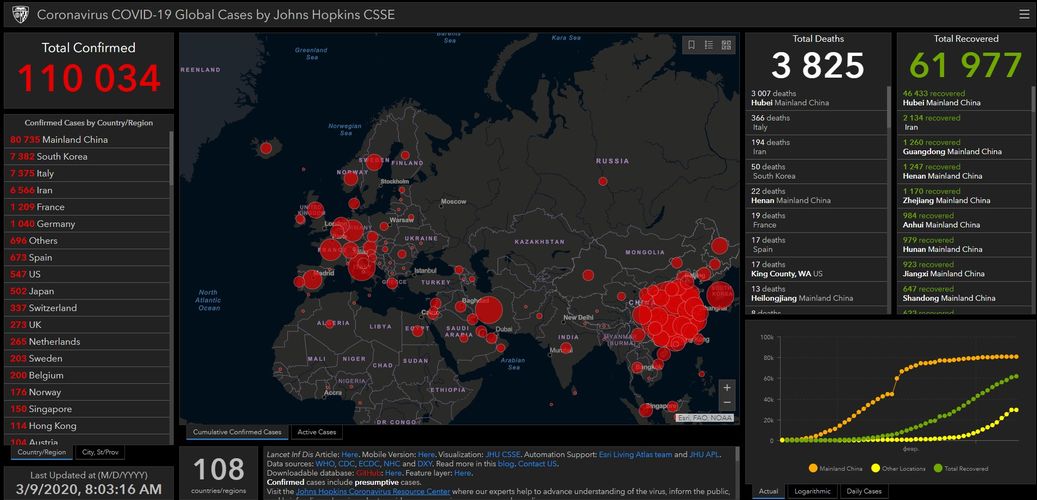Click the Johns Hopkins shield logo
This screenshot has width=1037, height=500.
click(19, 14)
